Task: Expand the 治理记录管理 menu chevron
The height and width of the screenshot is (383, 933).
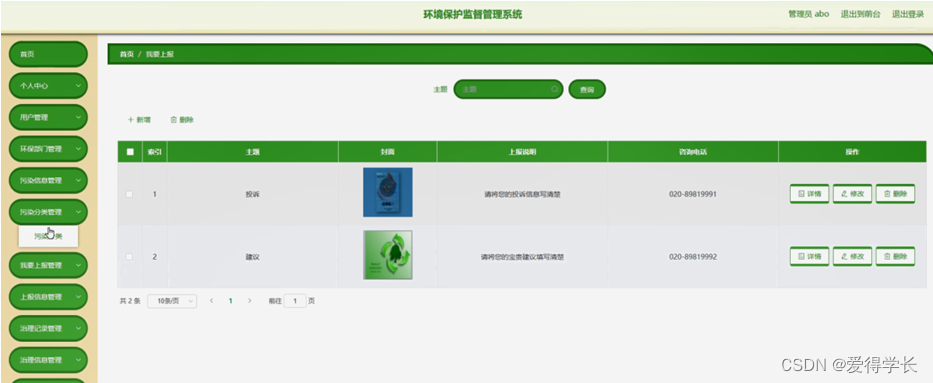Action: (x=79, y=328)
